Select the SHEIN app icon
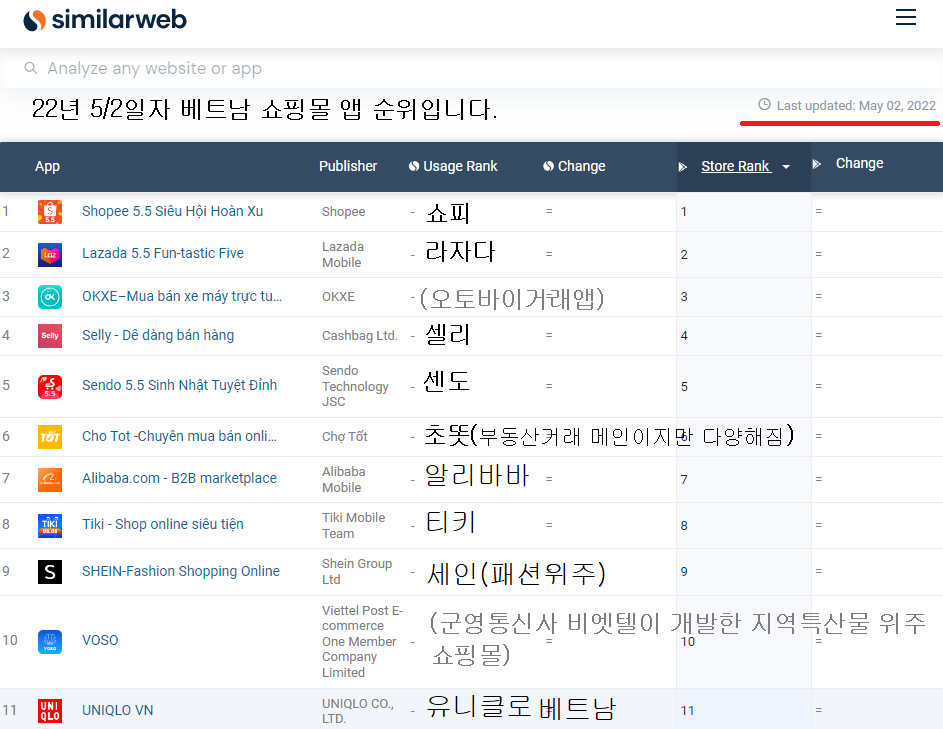The height and width of the screenshot is (729, 943). point(49,571)
